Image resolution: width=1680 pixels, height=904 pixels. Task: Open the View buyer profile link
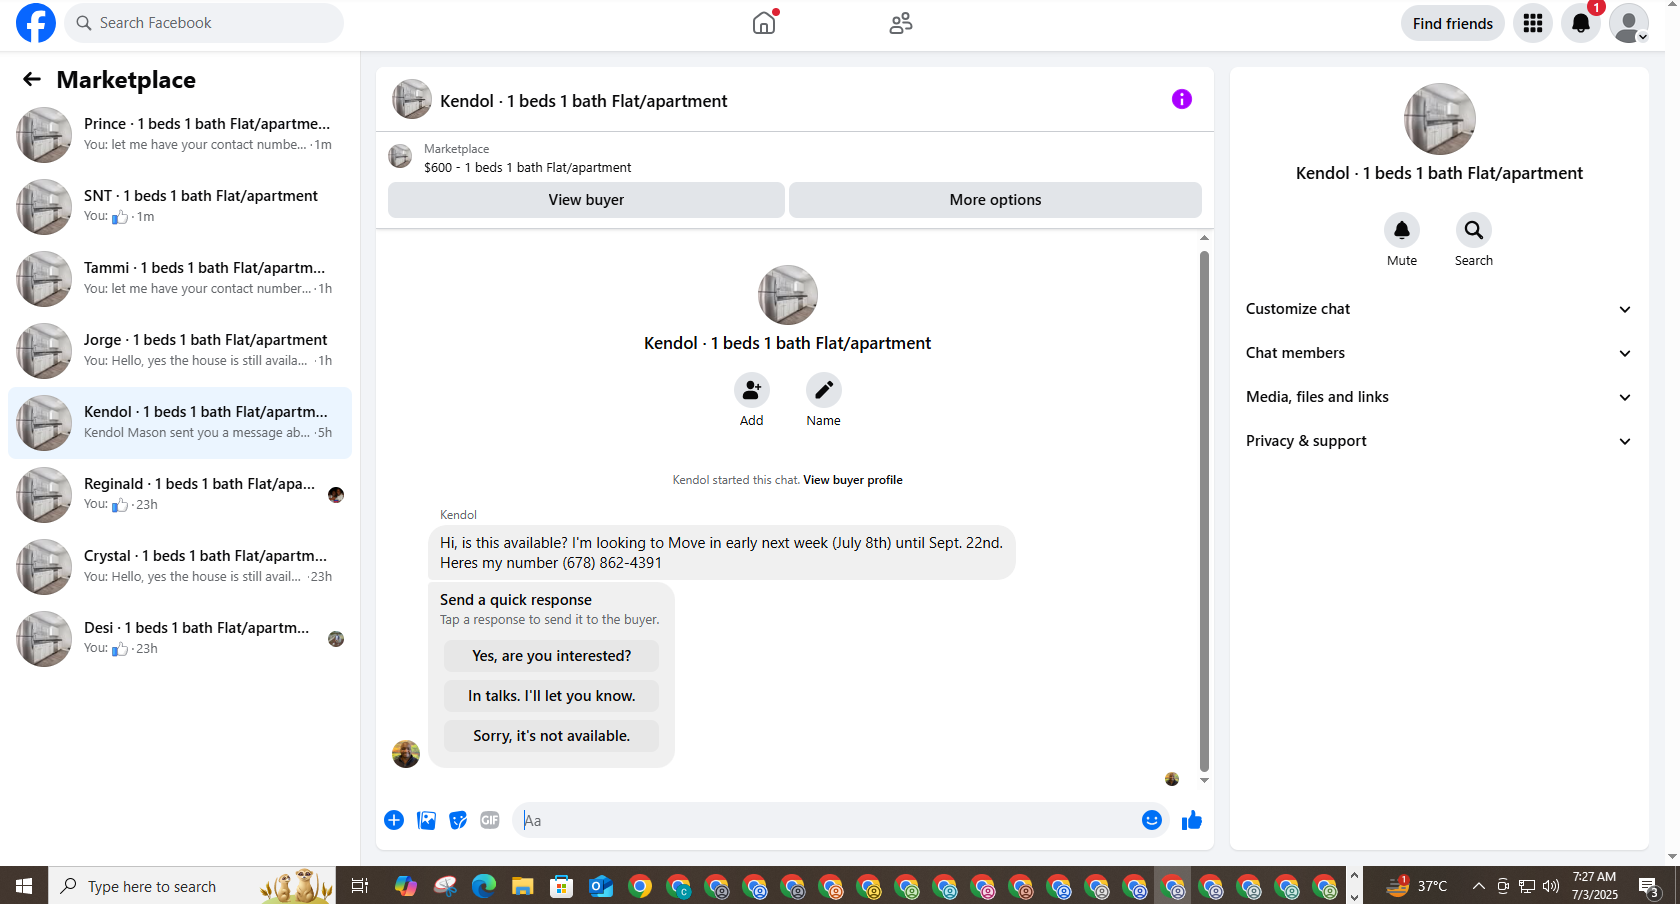[853, 480]
